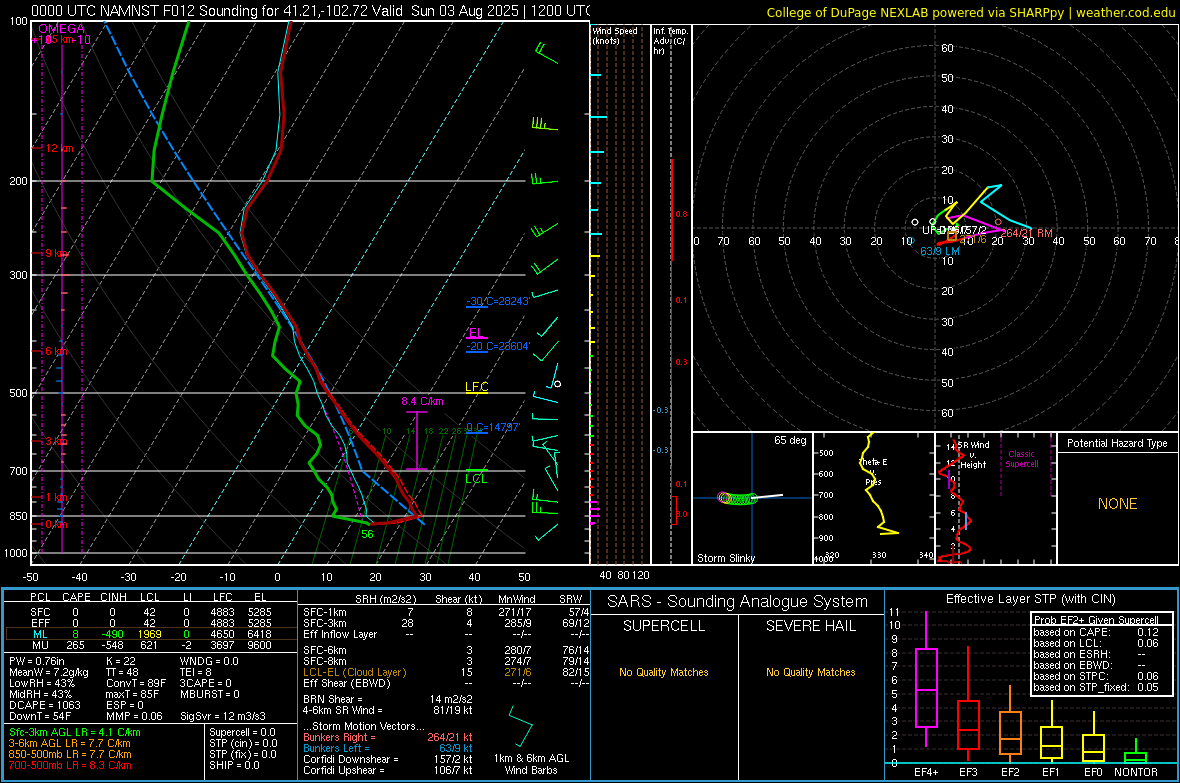Click the SHIP = 0.0 index
This screenshot has width=1180, height=783.
click(234, 765)
